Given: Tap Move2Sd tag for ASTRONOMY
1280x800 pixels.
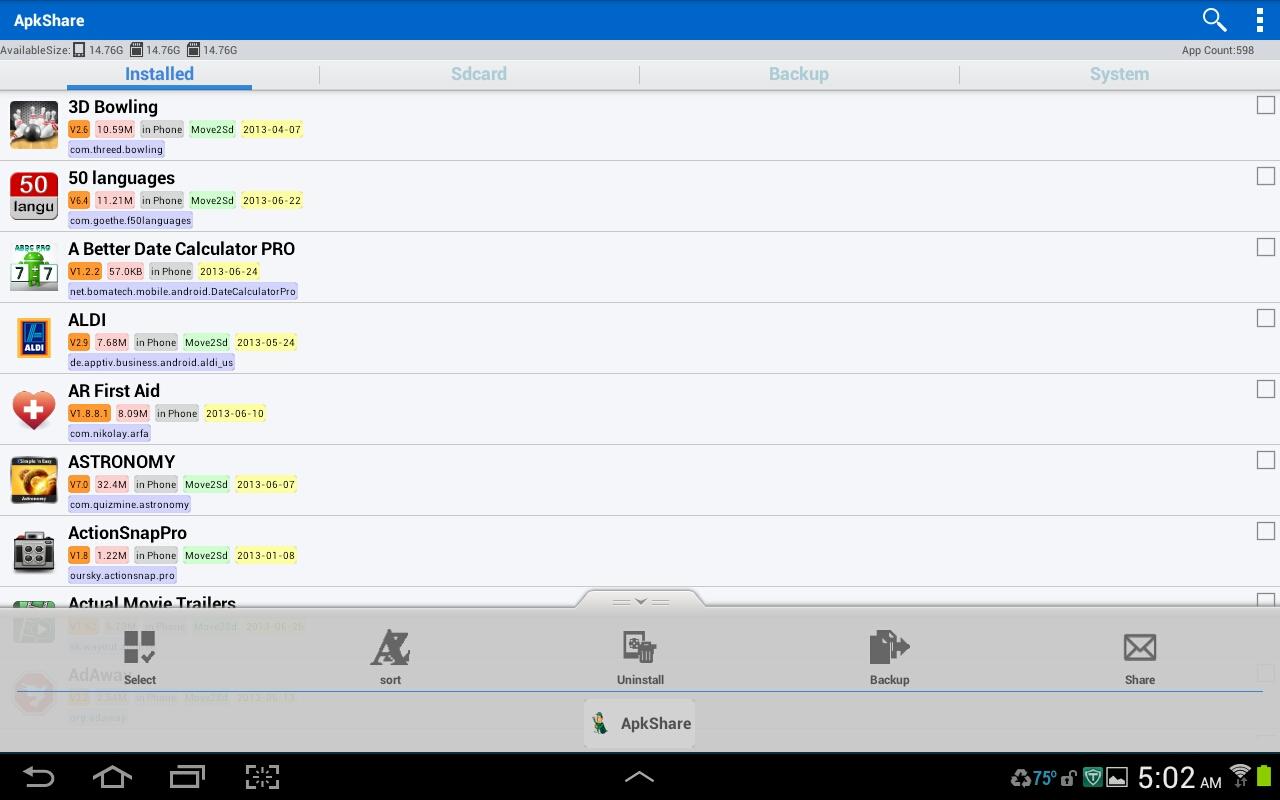Looking at the screenshot, I should [206, 484].
